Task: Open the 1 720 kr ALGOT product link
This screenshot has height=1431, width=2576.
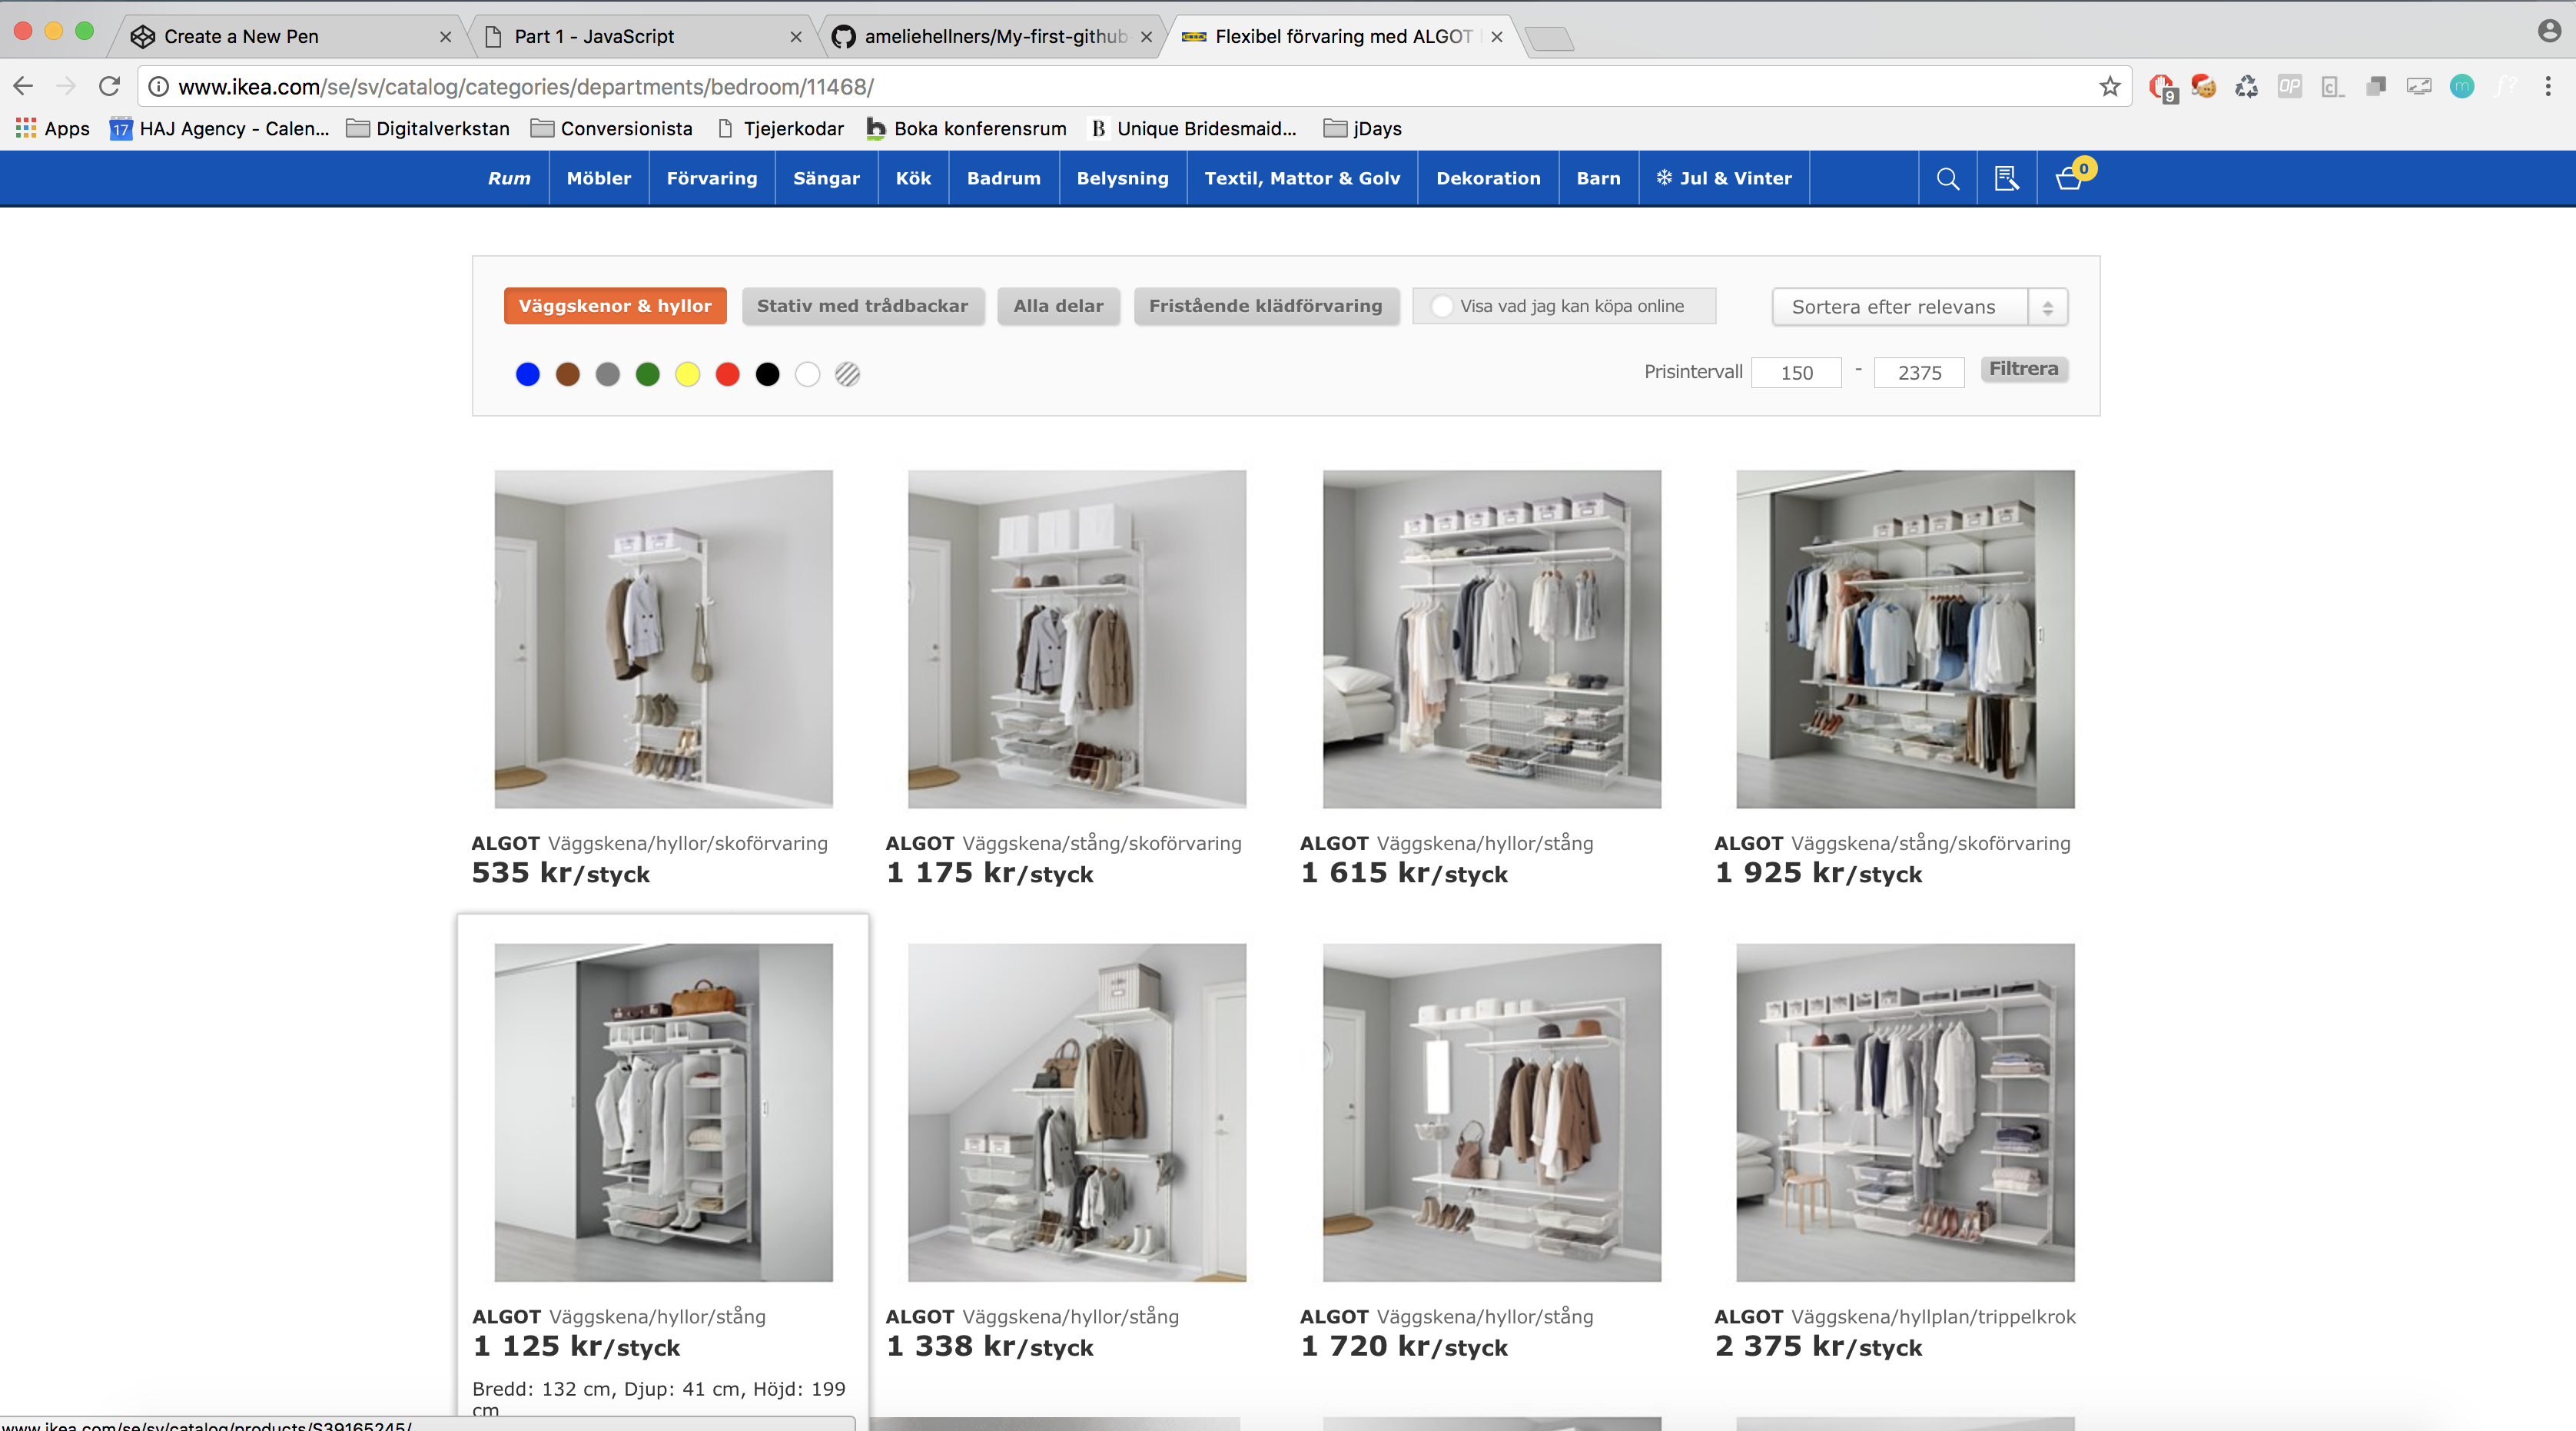Action: 1446,1317
